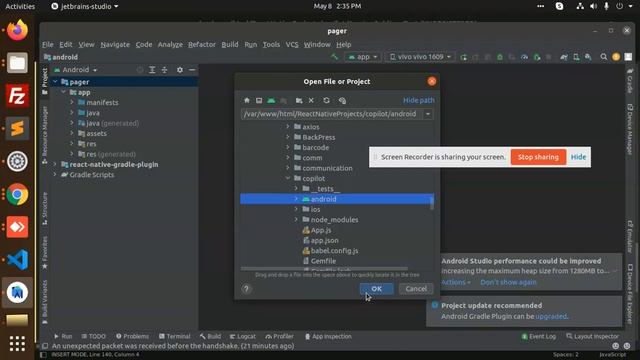This screenshot has width=640, height=360.
Task: Expand the axios folder
Action: point(288,127)
